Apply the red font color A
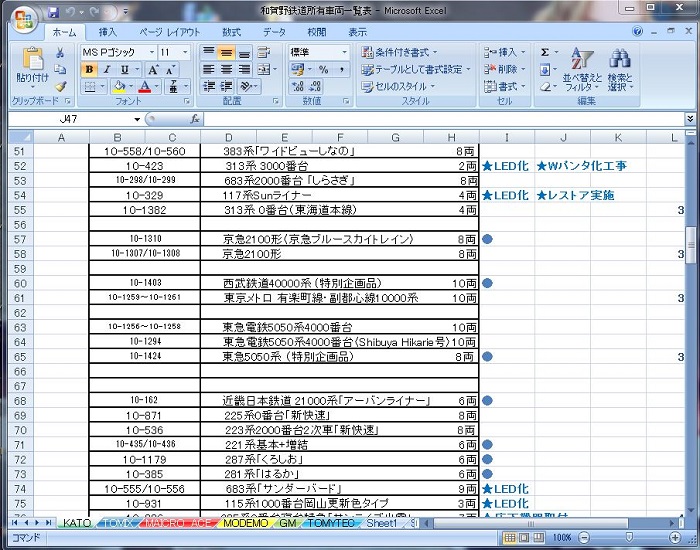This screenshot has width=700, height=550. coord(145,86)
